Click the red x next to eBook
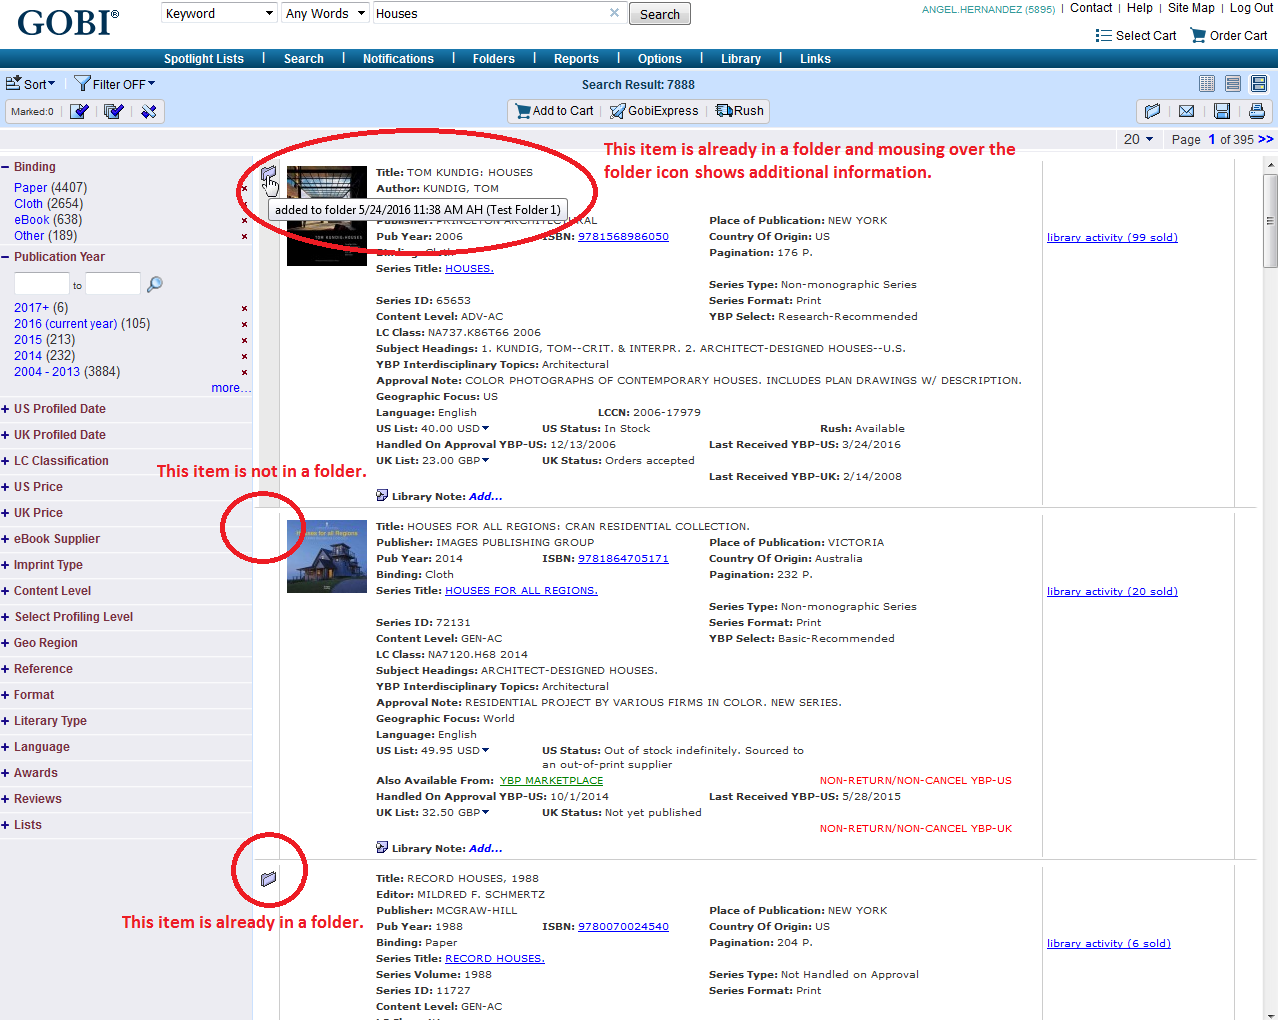 [244, 220]
